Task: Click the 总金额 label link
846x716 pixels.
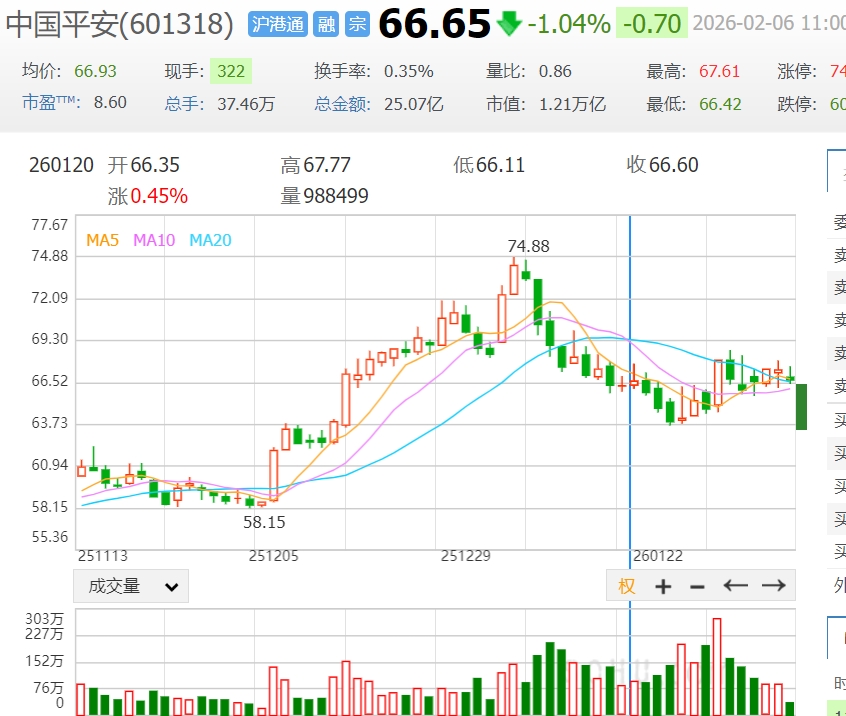Action: point(343,104)
